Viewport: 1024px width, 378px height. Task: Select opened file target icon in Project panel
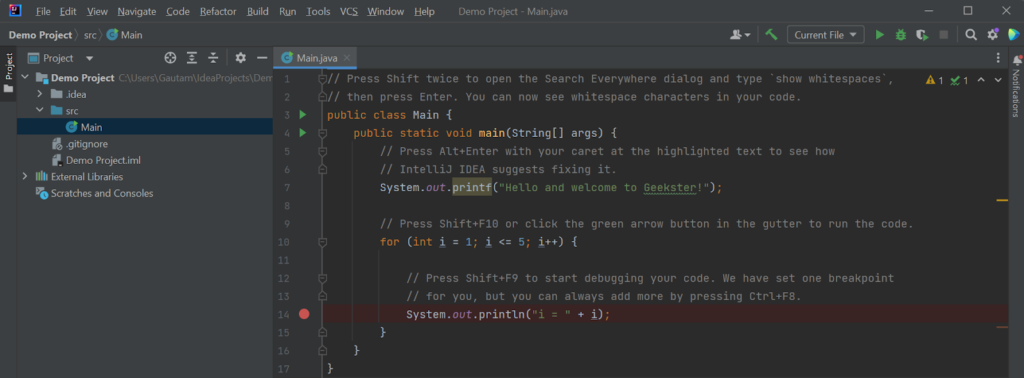(x=170, y=58)
